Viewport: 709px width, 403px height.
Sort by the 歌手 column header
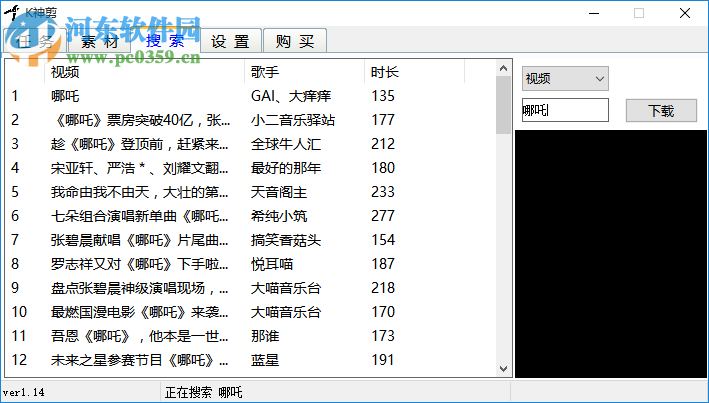point(304,72)
